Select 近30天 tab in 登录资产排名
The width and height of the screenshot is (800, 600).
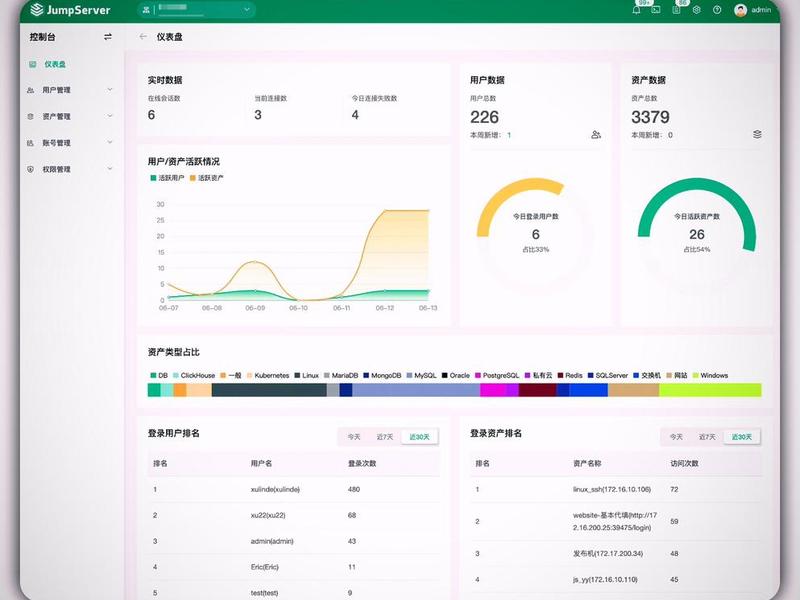(x=742, y=437)
